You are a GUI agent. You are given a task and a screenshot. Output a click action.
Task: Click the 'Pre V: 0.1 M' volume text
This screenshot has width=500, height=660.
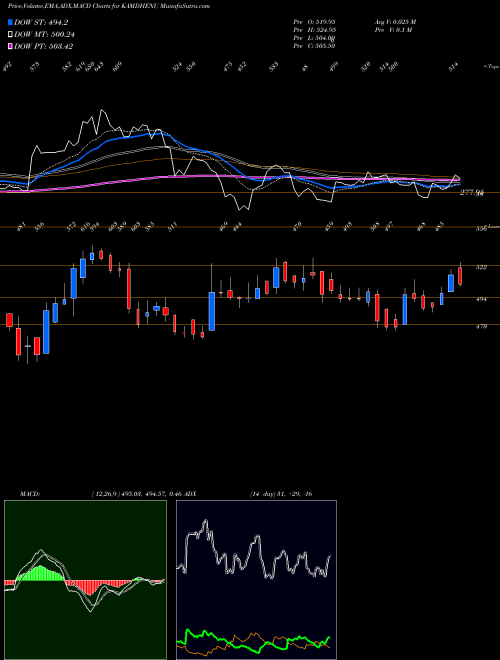[392, 30]
